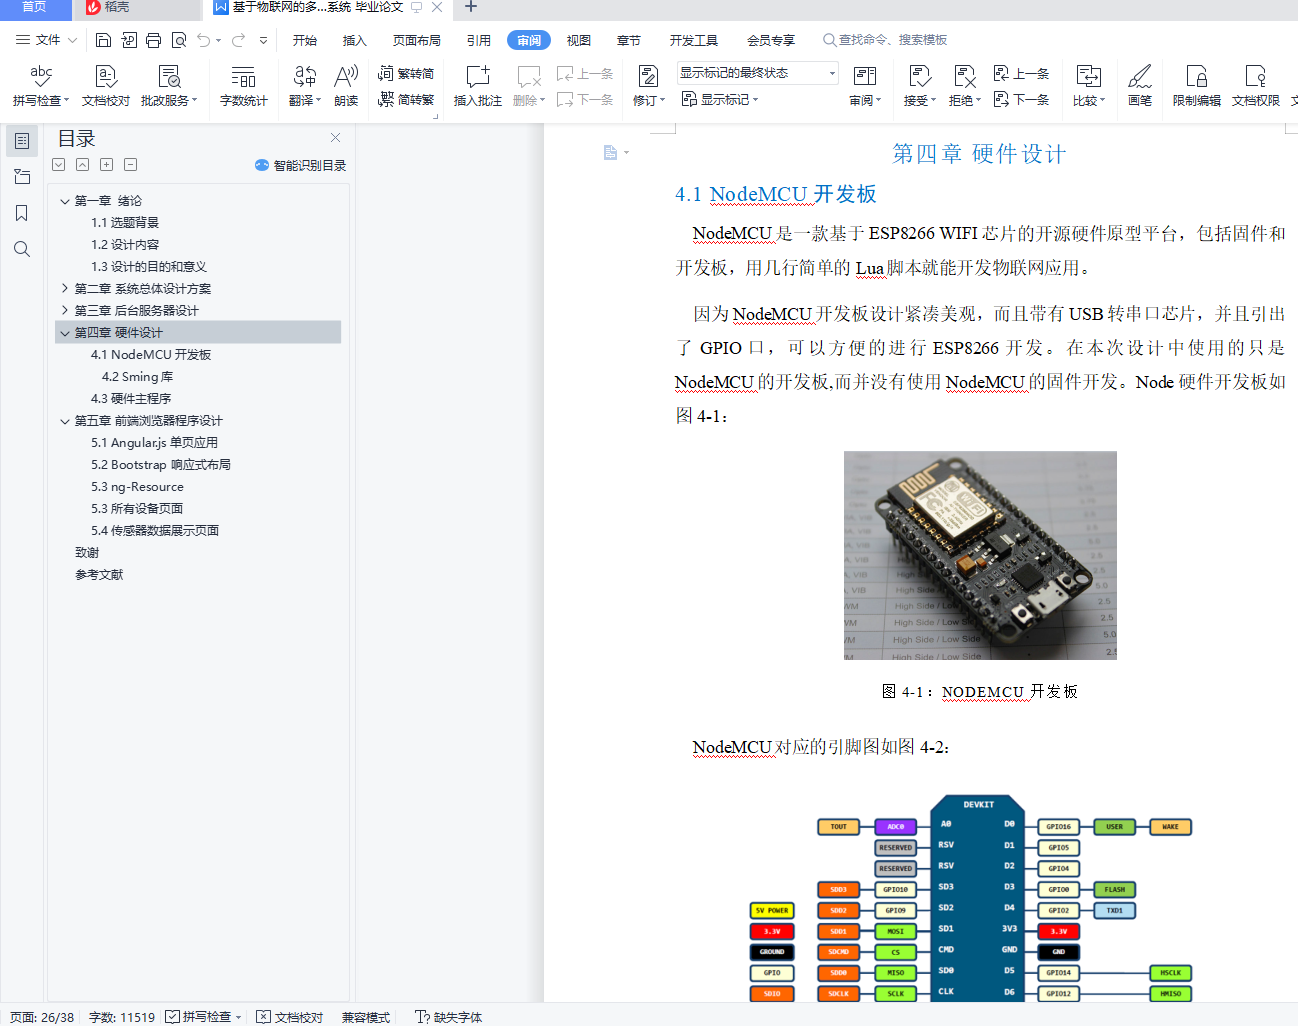1298x1026 pixels.
Task: Toggle 修订 track changes
Action: 649,86
